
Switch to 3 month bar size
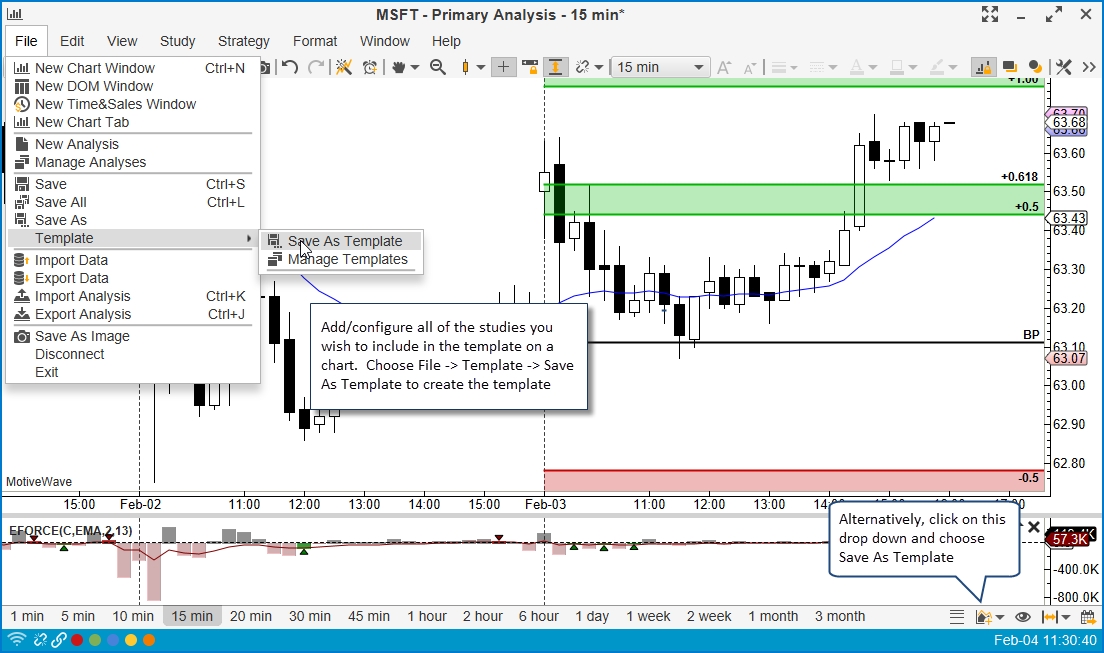point(840,616)
